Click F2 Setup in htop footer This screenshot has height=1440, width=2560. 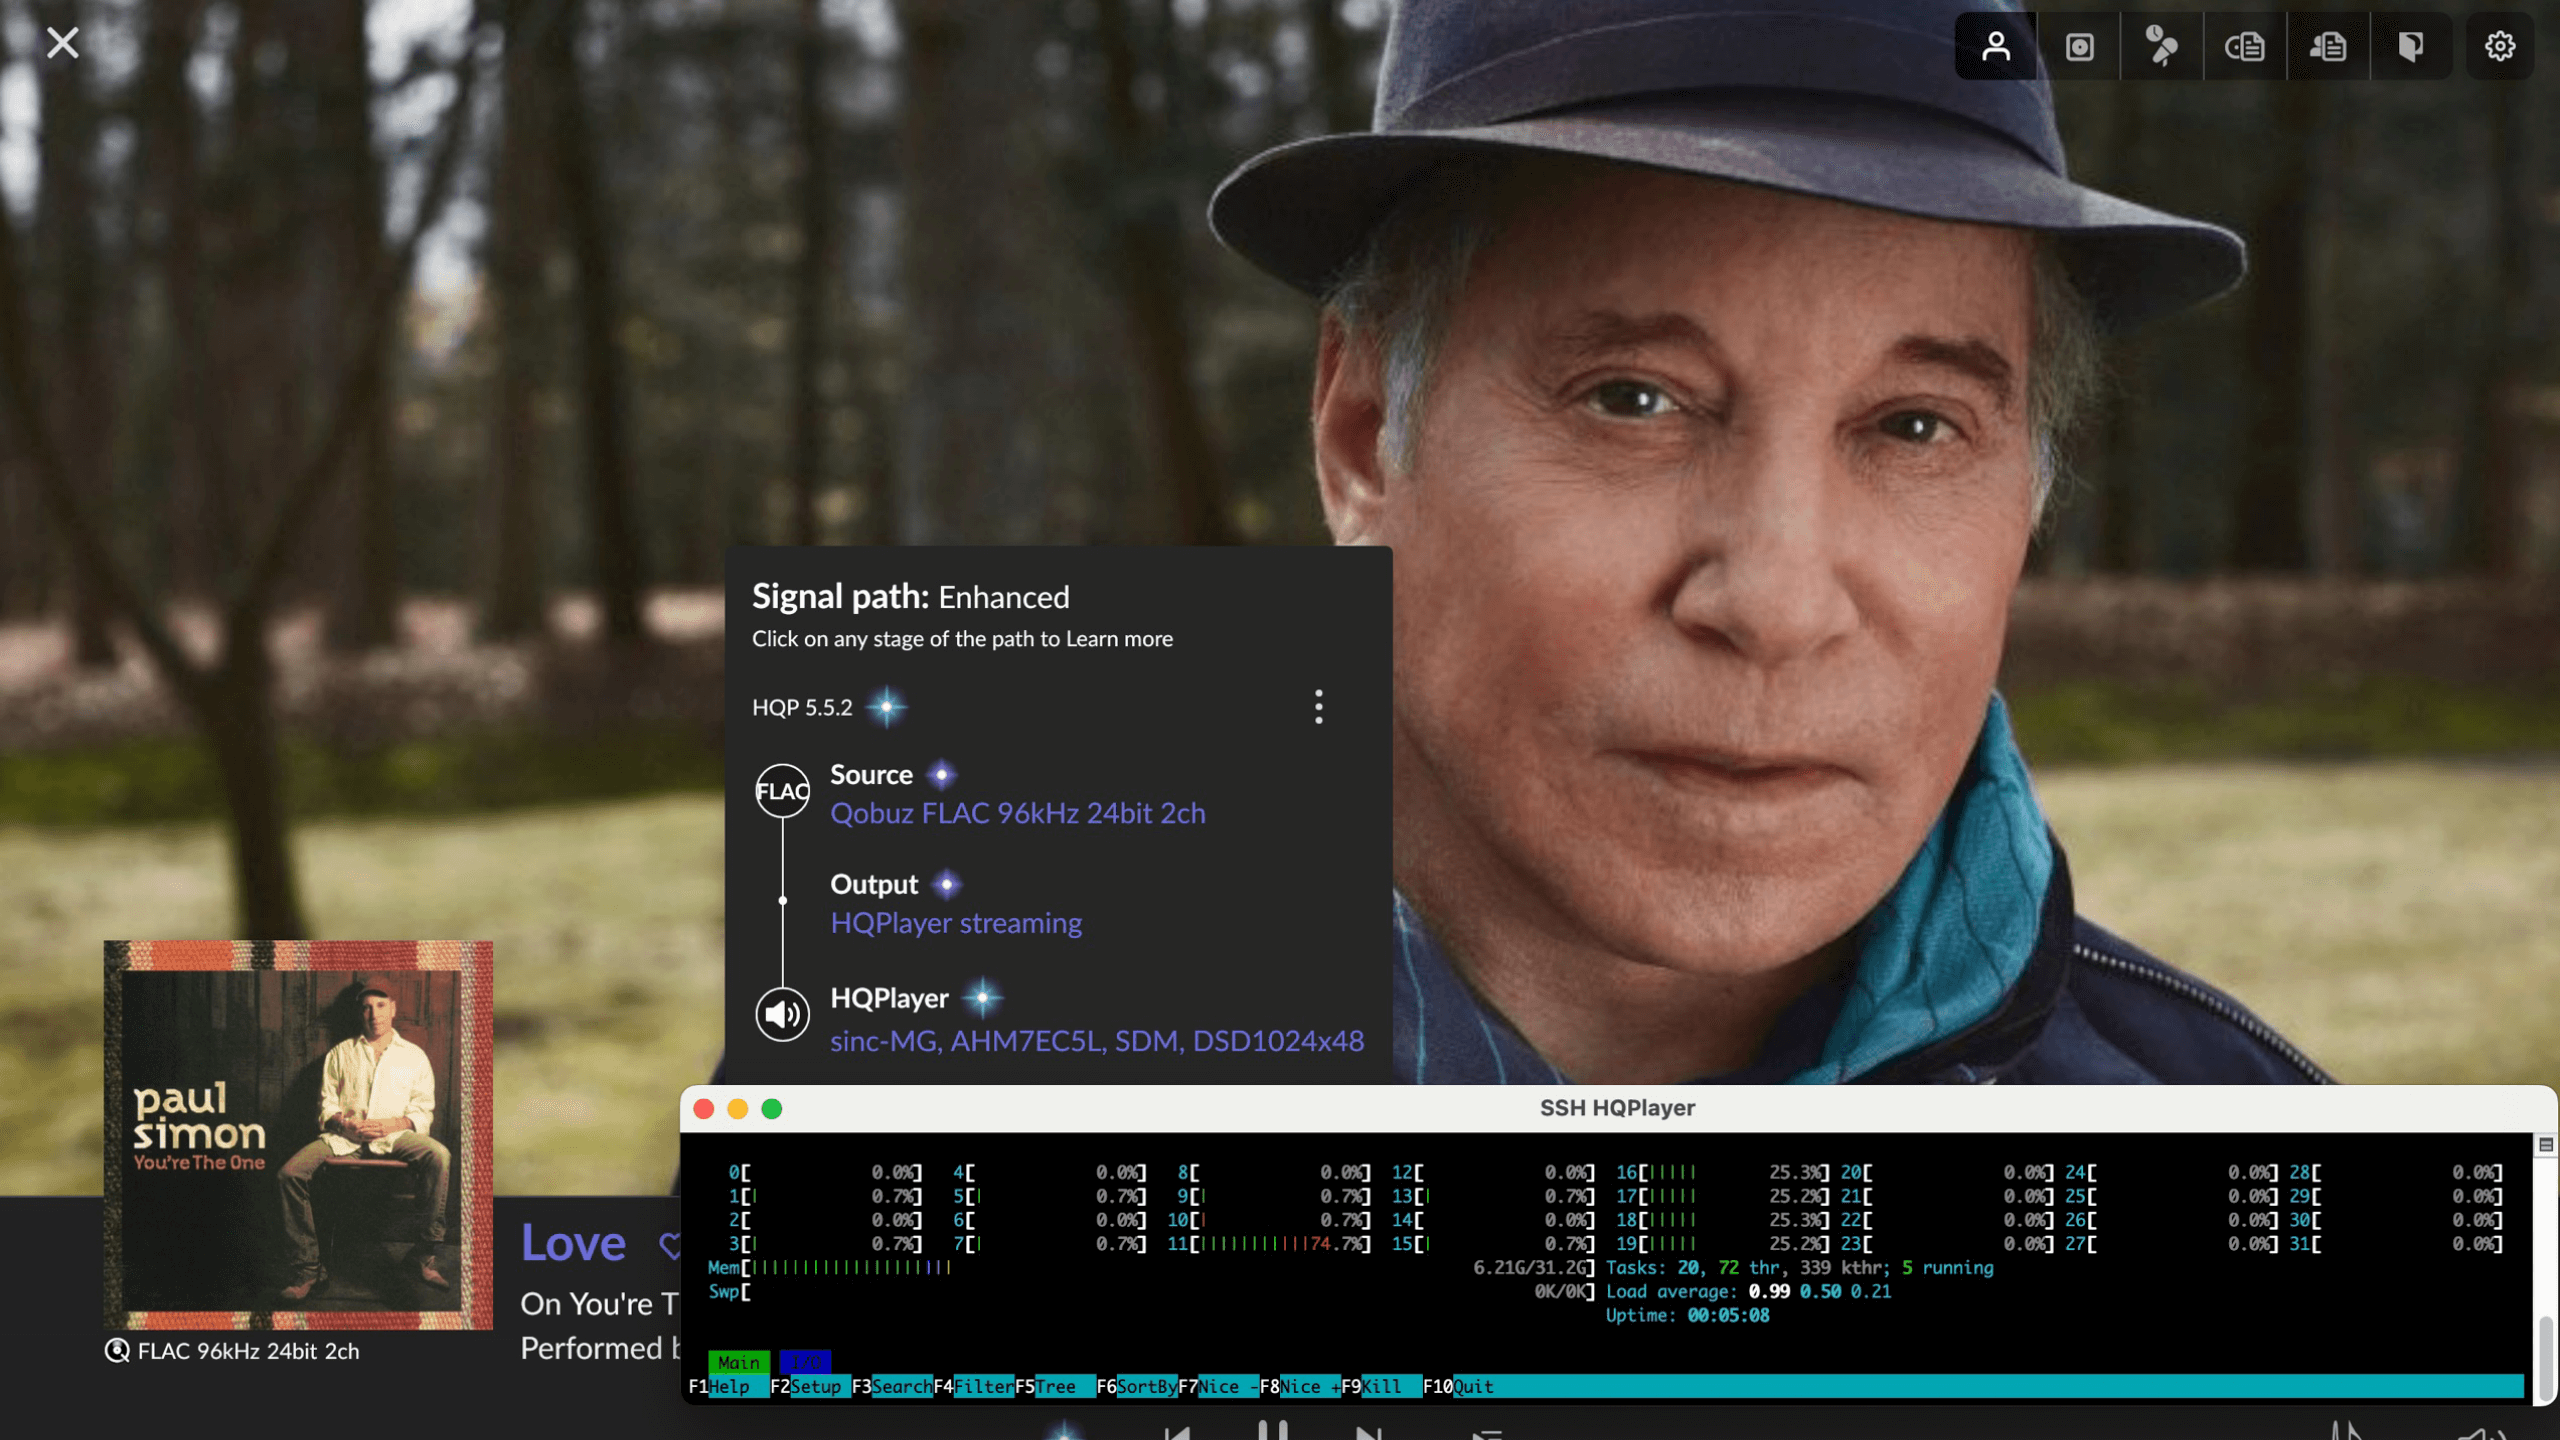pos(815,1387)
